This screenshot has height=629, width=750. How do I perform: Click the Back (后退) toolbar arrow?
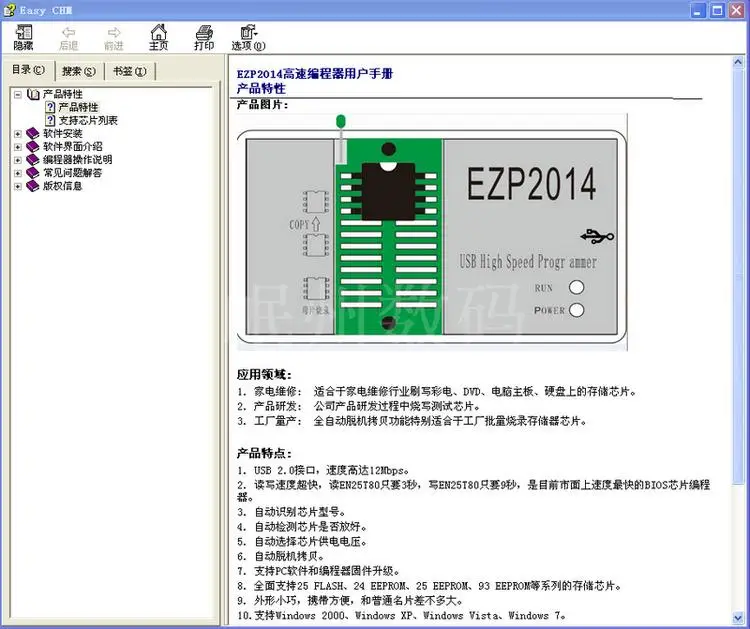pyautogui.click(x=68, y=38)
